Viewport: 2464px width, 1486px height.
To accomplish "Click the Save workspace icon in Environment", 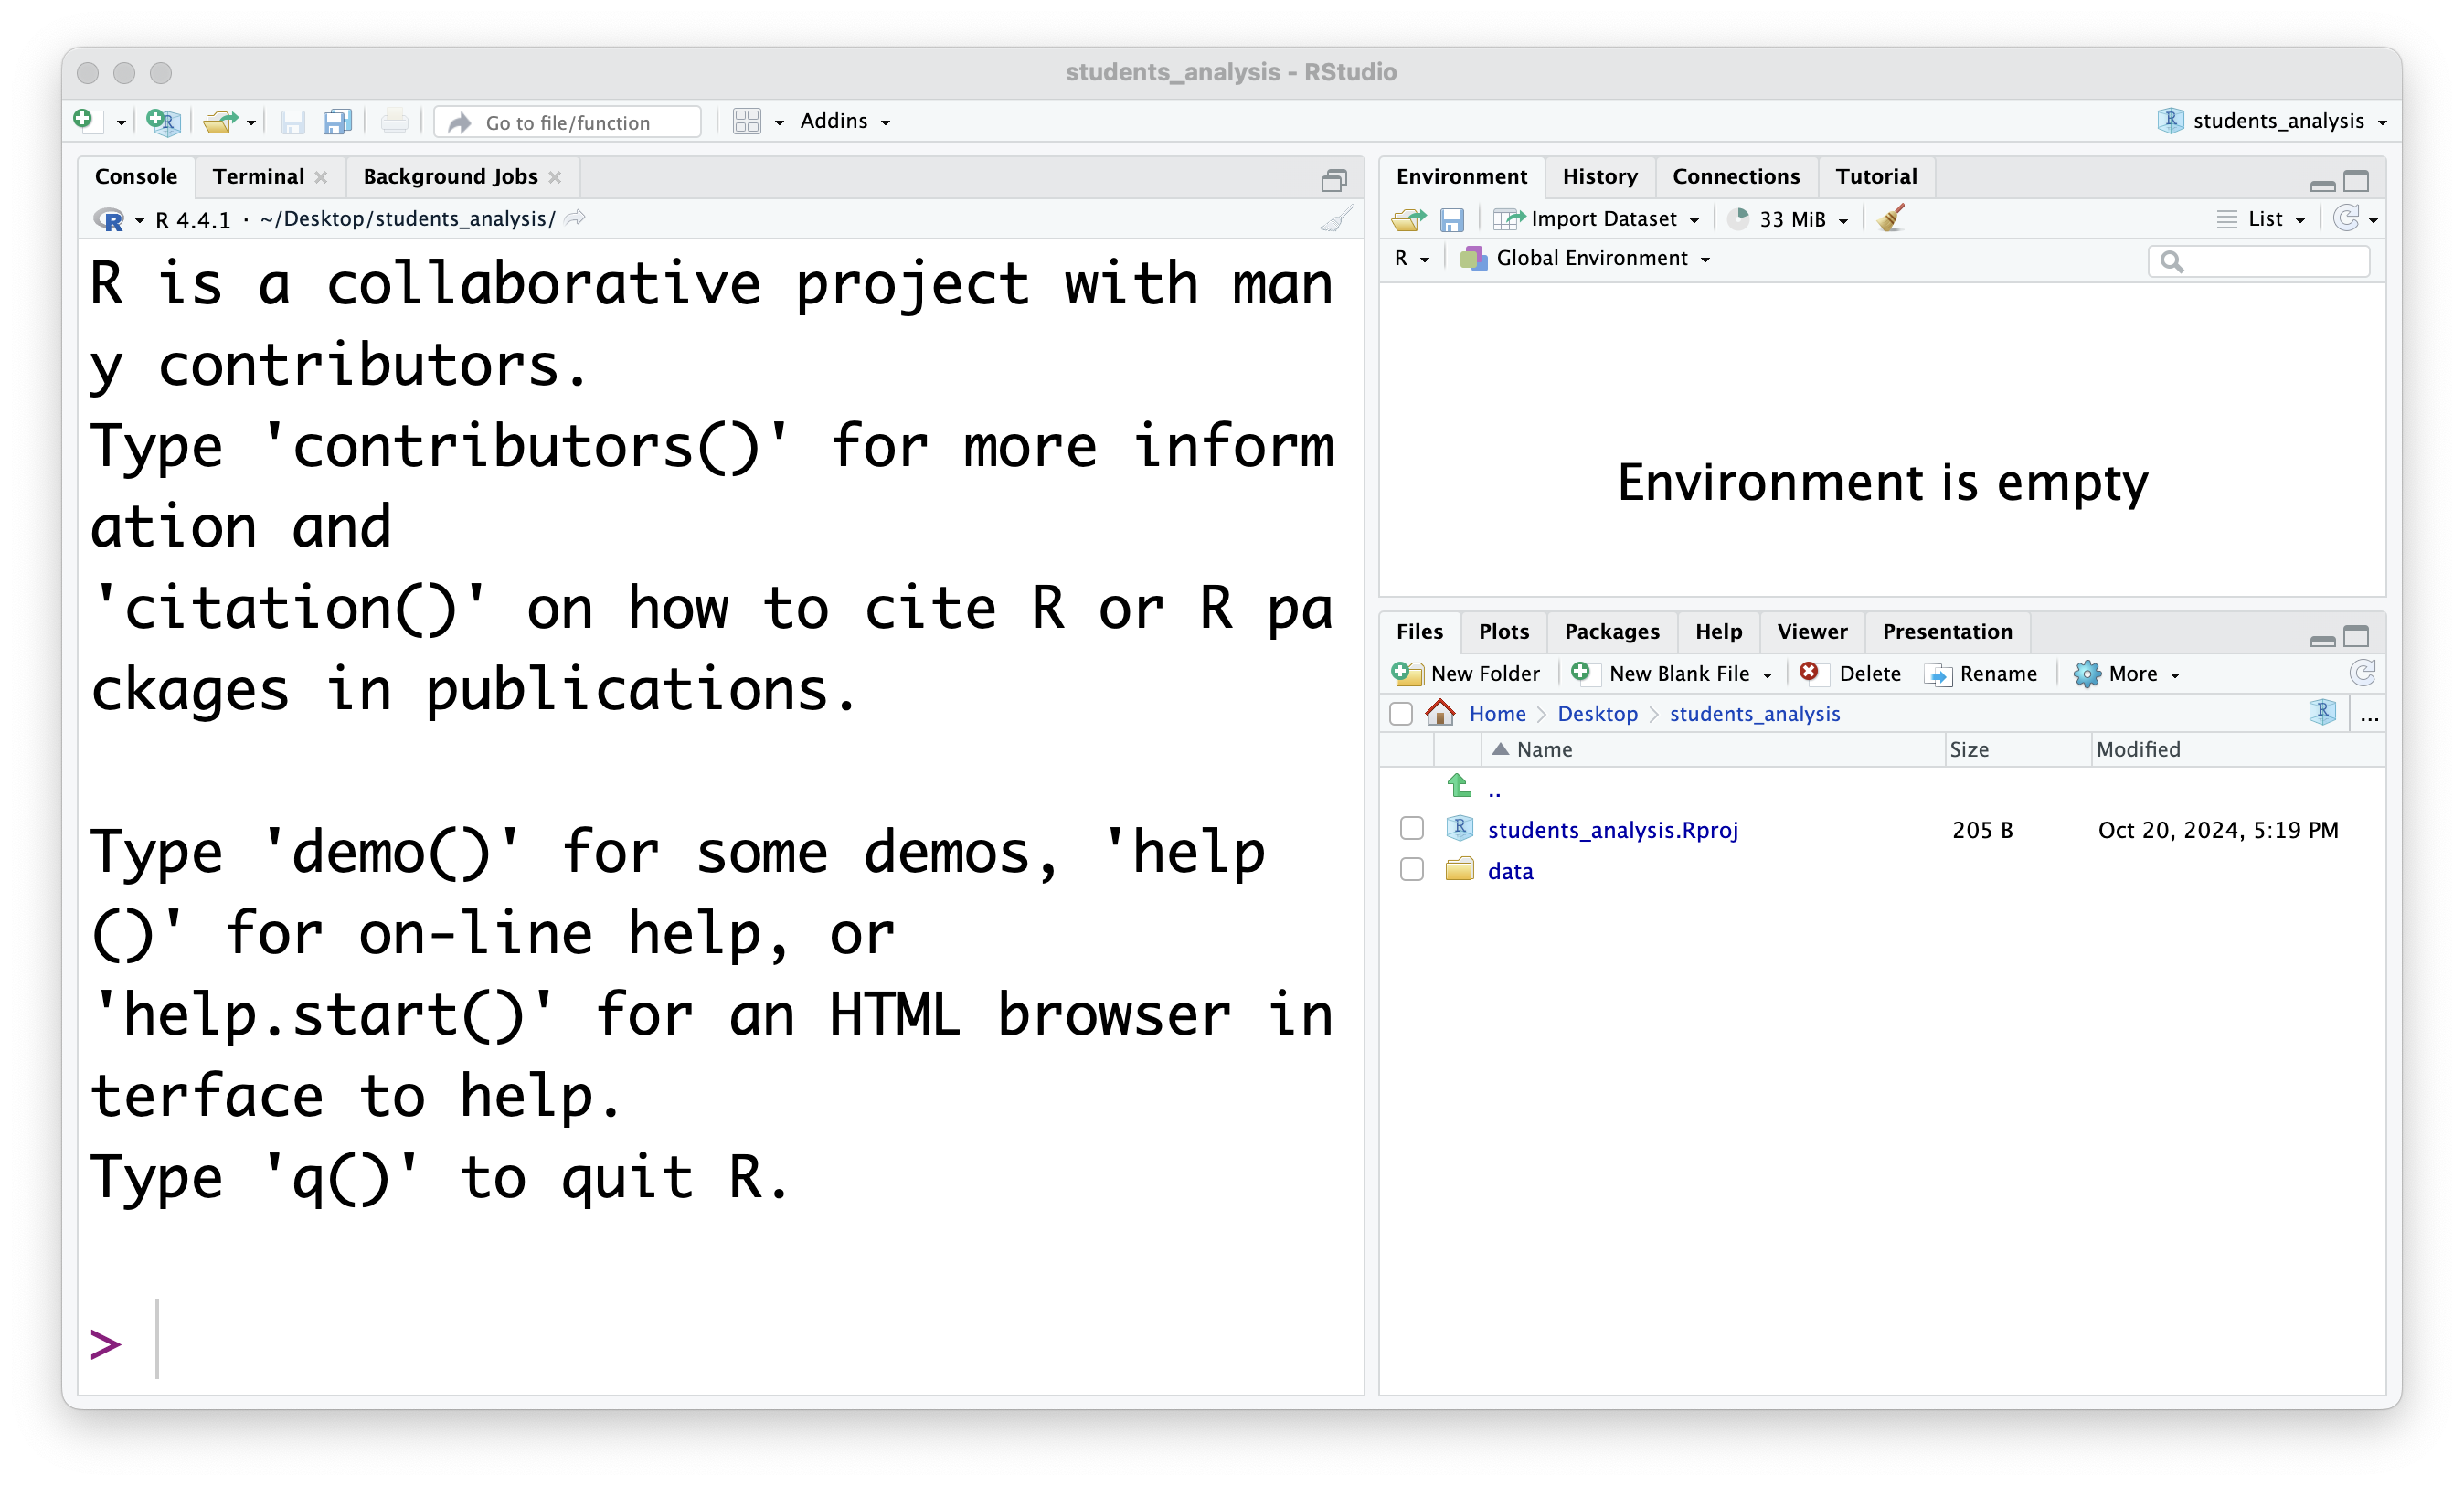I will click(1451, 219).
